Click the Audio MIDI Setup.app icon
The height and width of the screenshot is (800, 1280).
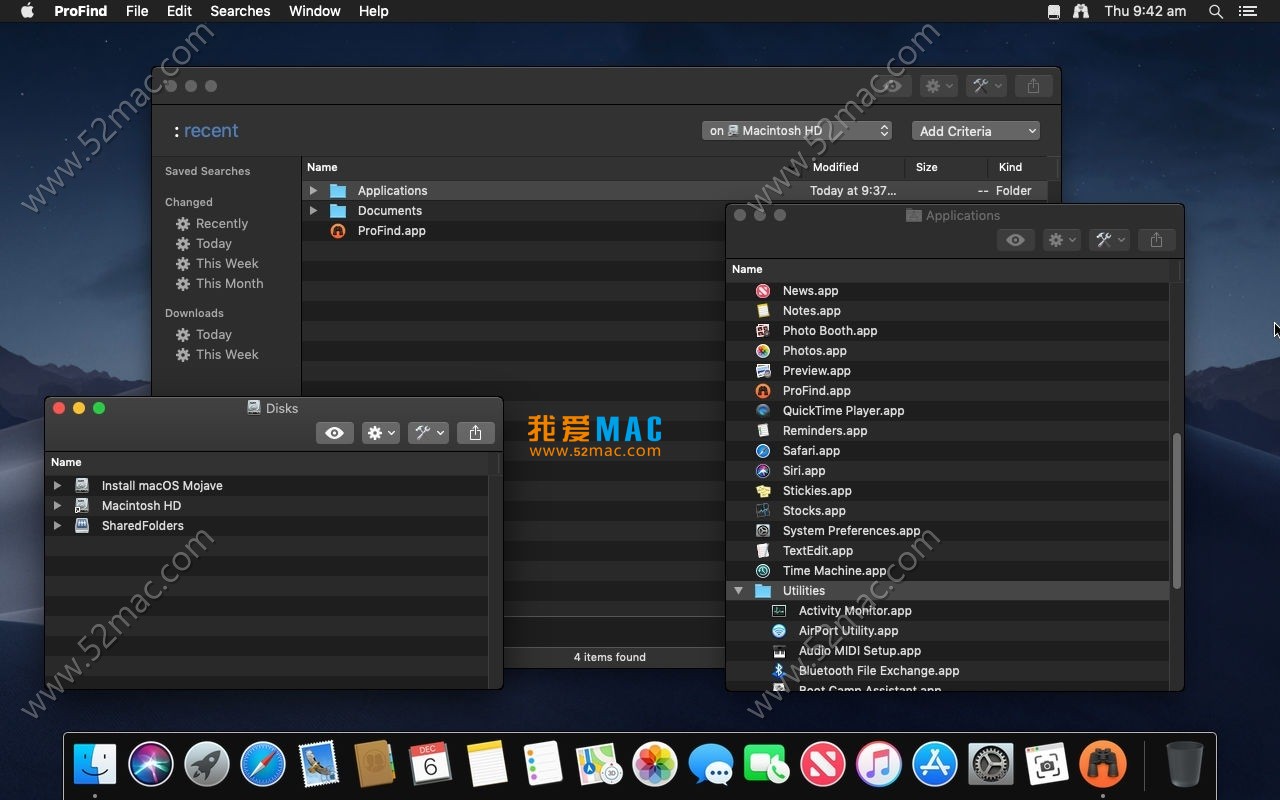coord(779,650)
